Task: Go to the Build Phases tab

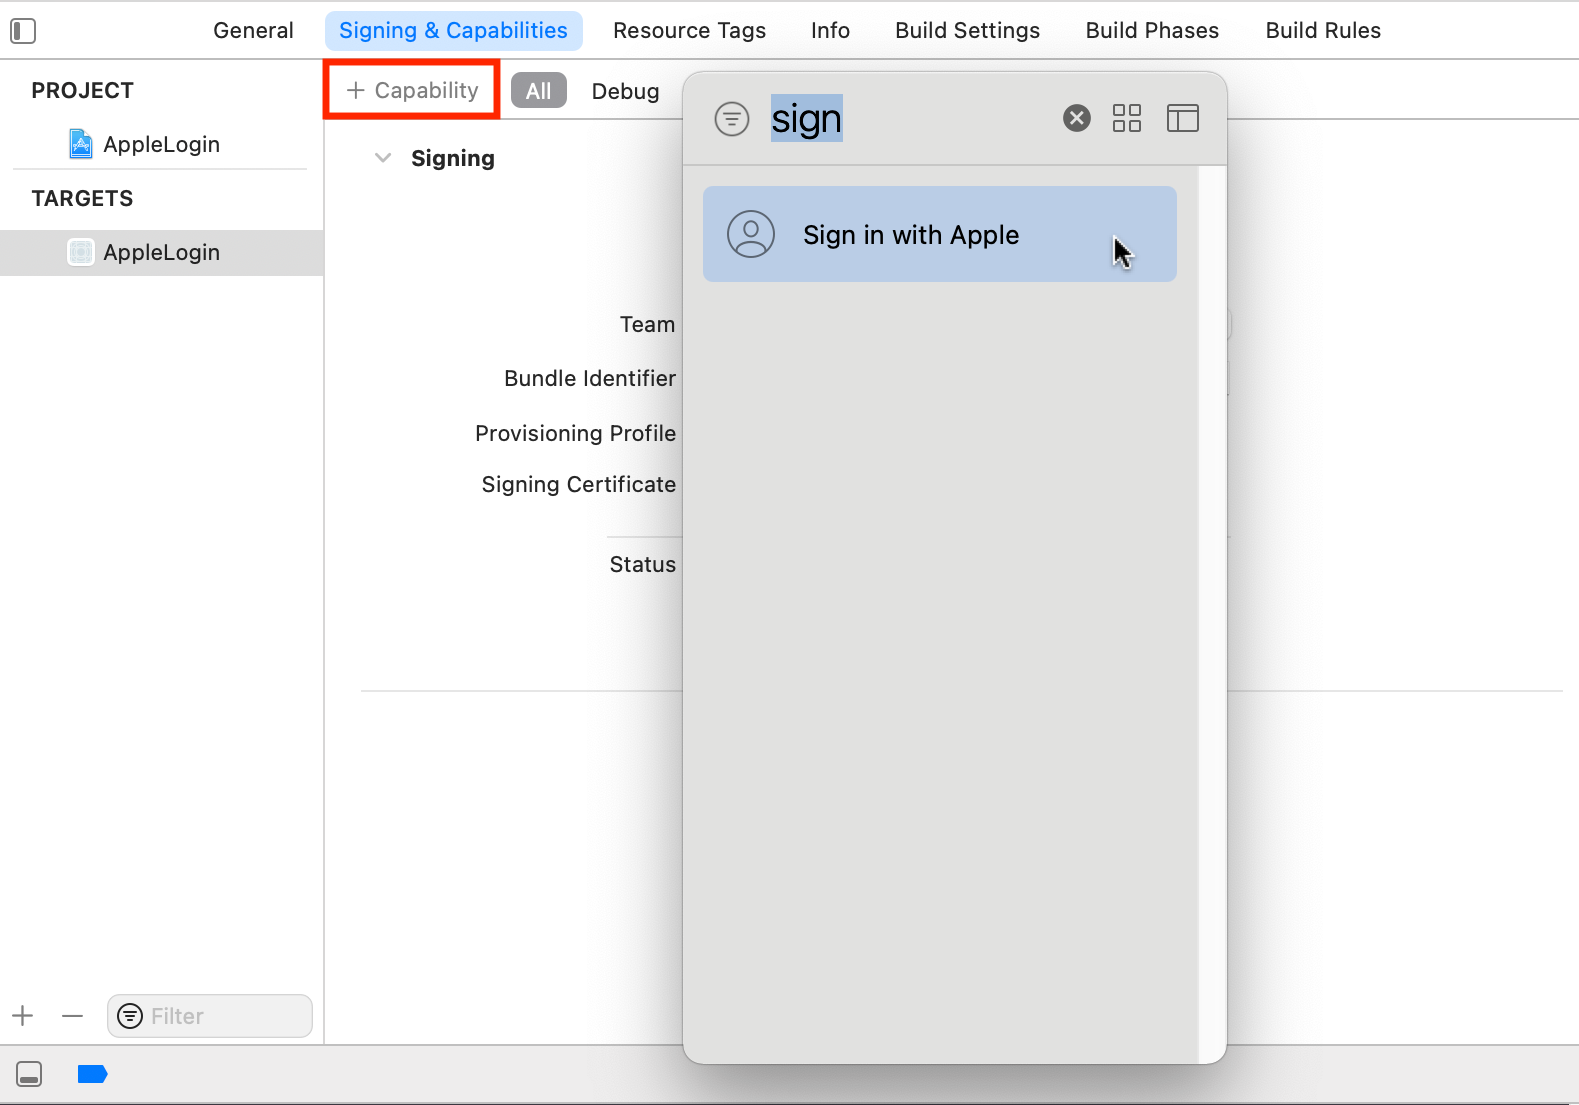Action: pos(1152,31)
